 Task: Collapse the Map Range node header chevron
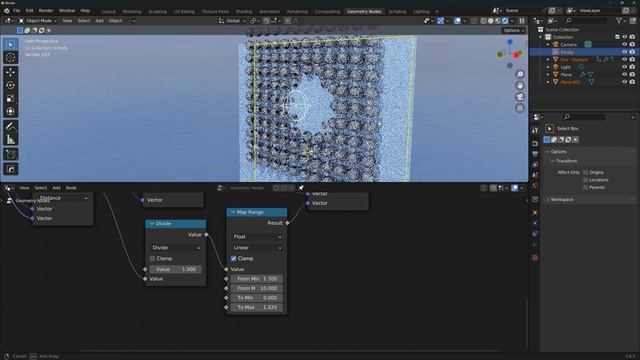click(233, 212)
